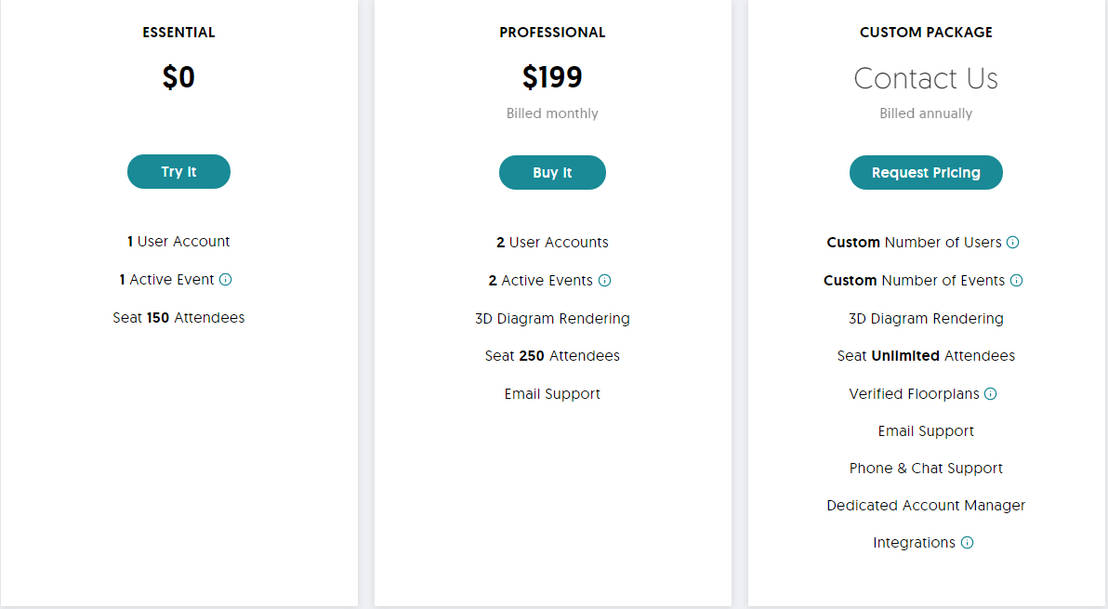This screenshot has width=1108, height=609.
Task: Click the info icon beside 1 Active Event
Action: [227, 280]
